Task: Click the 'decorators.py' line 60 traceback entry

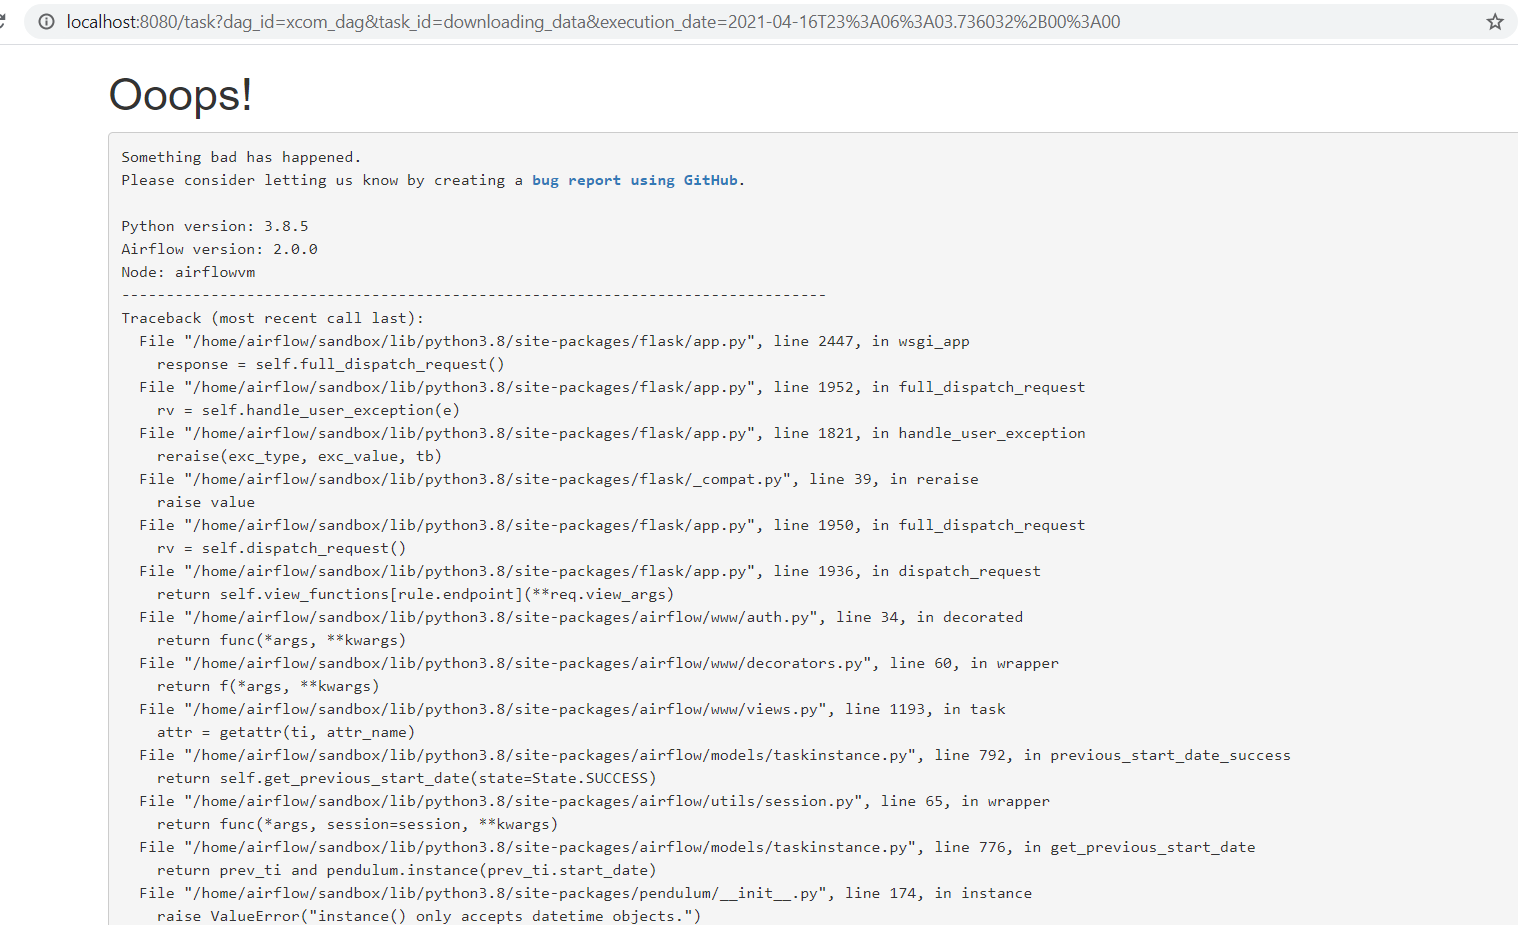Action: tap(599, 663)
